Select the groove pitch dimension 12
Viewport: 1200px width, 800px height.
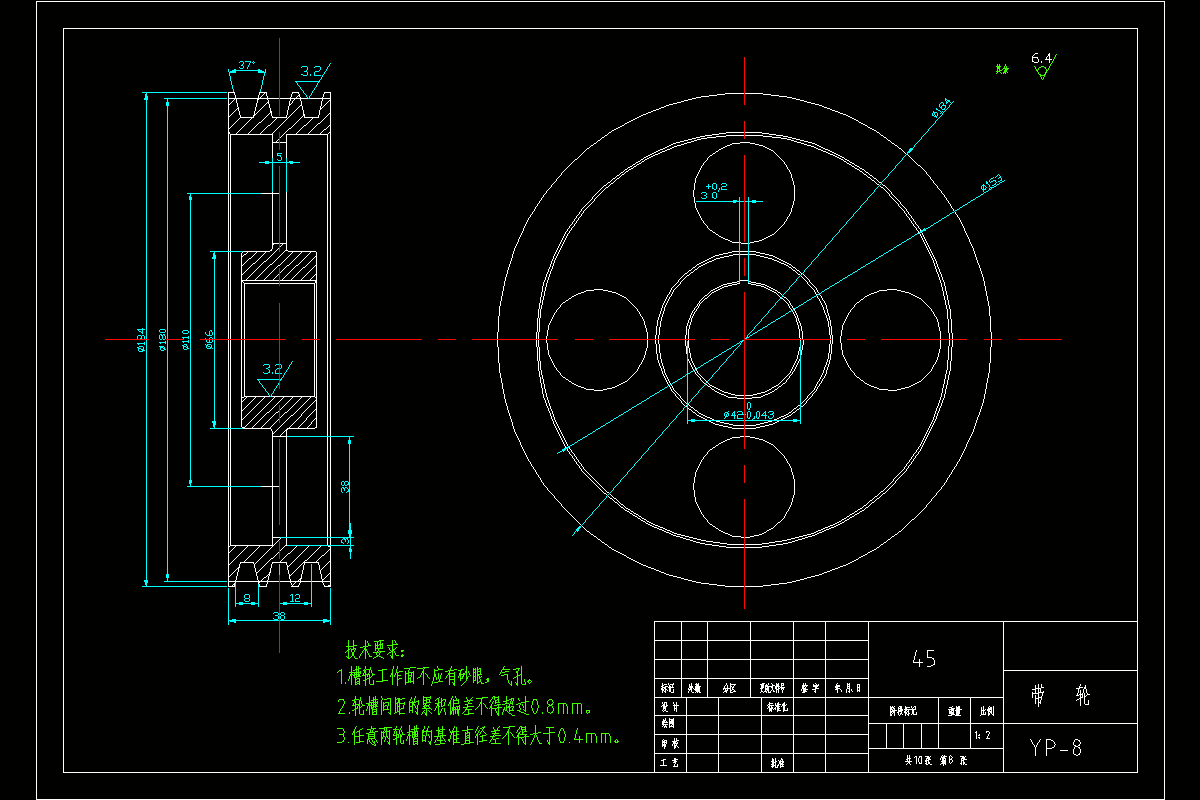294,598
